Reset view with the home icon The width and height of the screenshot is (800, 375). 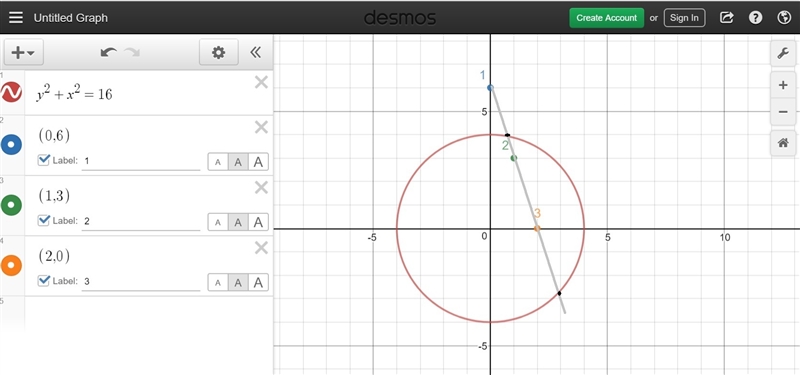783,143
